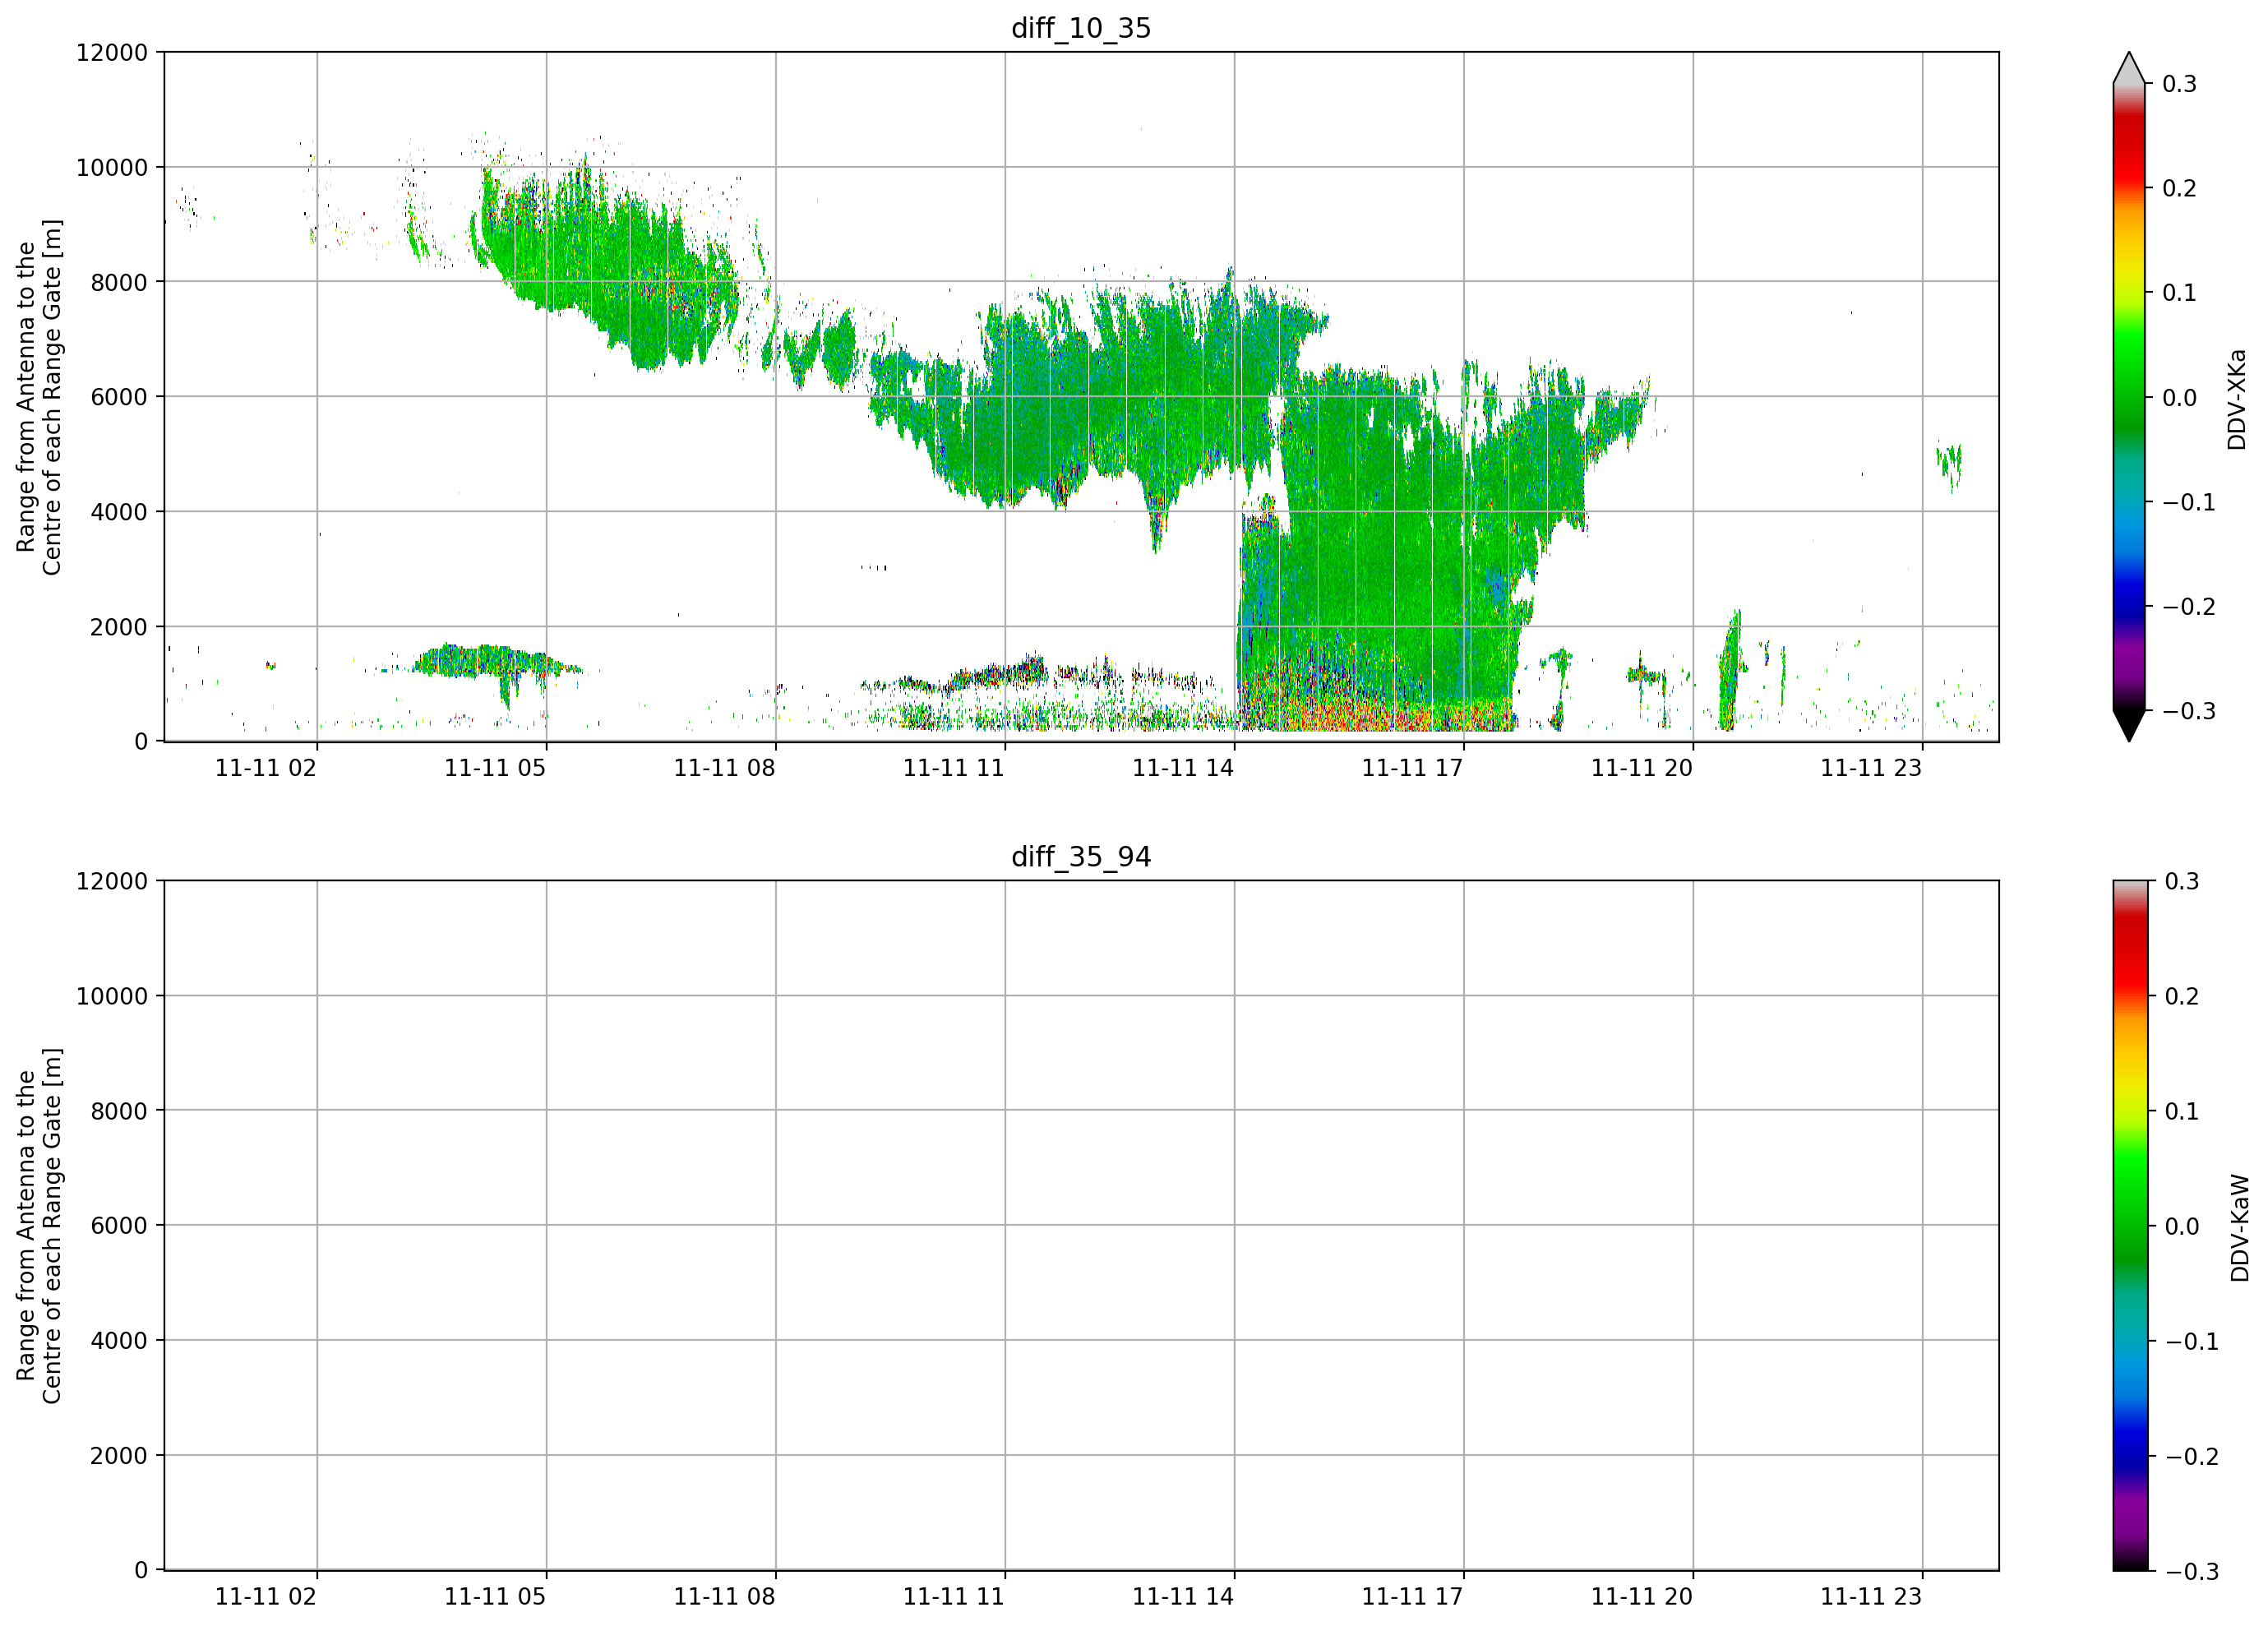Click x-axis label "11-11 11" under diff_35_94 plot

953,1597
